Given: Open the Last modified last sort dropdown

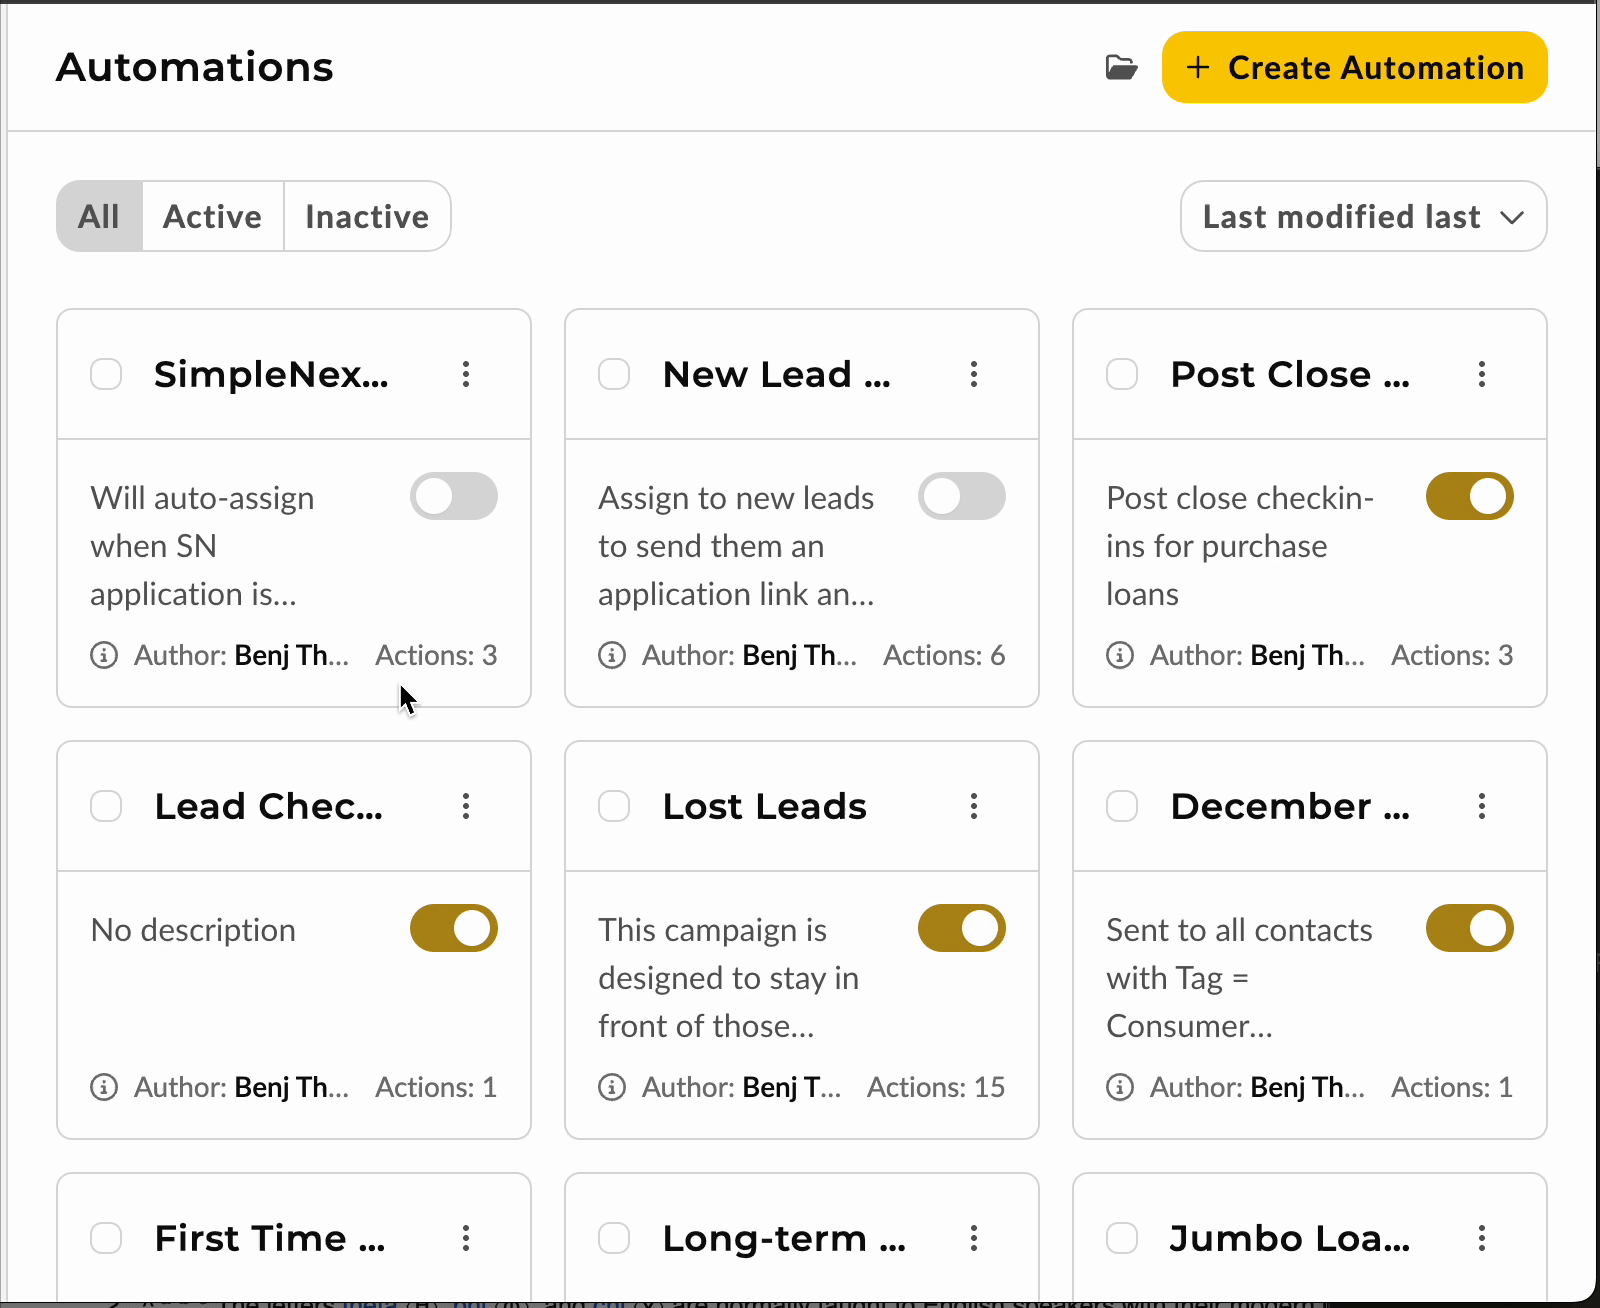Looking at the screenshot, I should pos(1364,216).
